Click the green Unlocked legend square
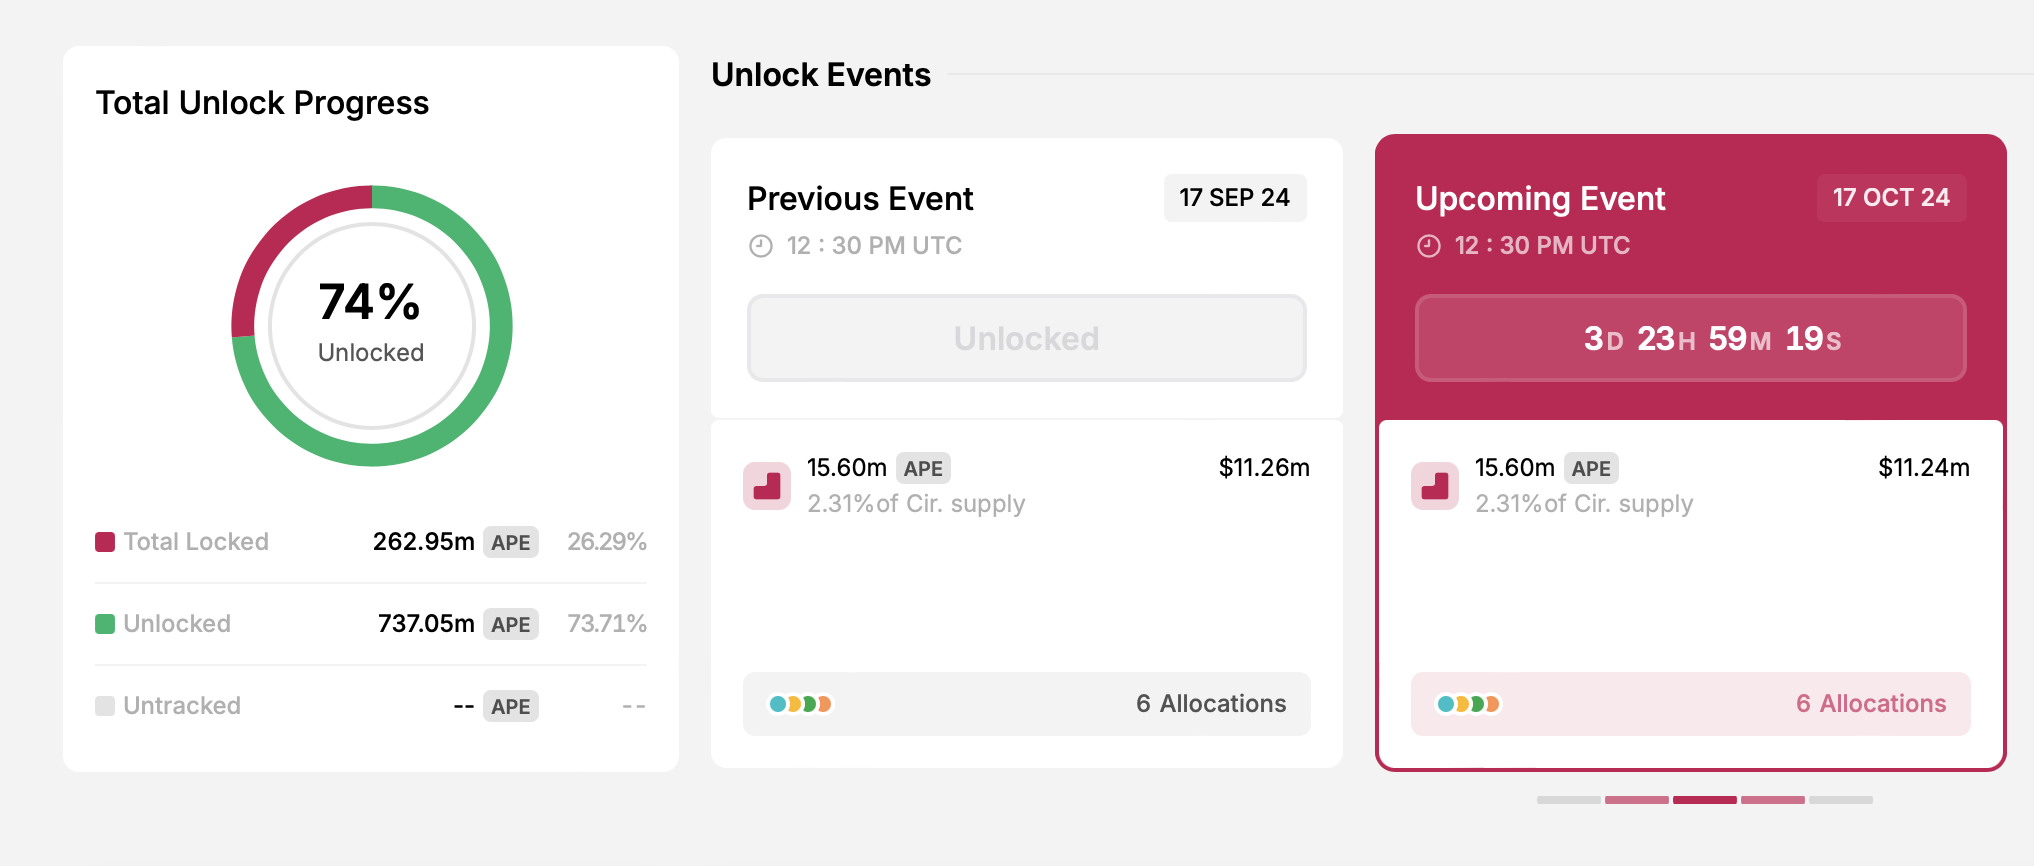Viewport: 2034px width, 866px height. [x=105, y=624]
